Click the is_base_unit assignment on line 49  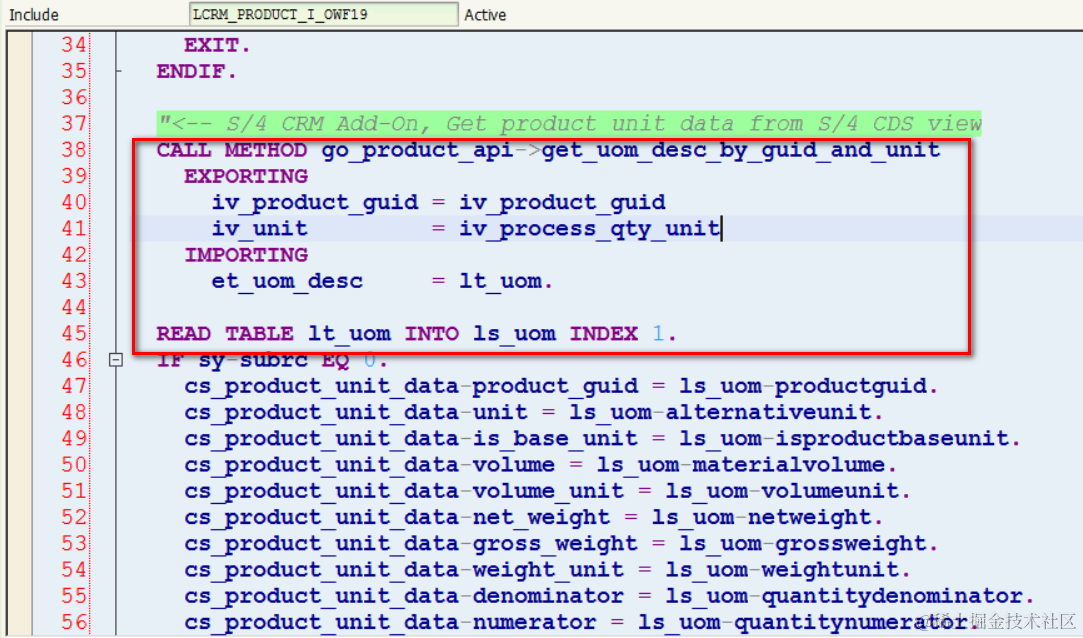602,438
